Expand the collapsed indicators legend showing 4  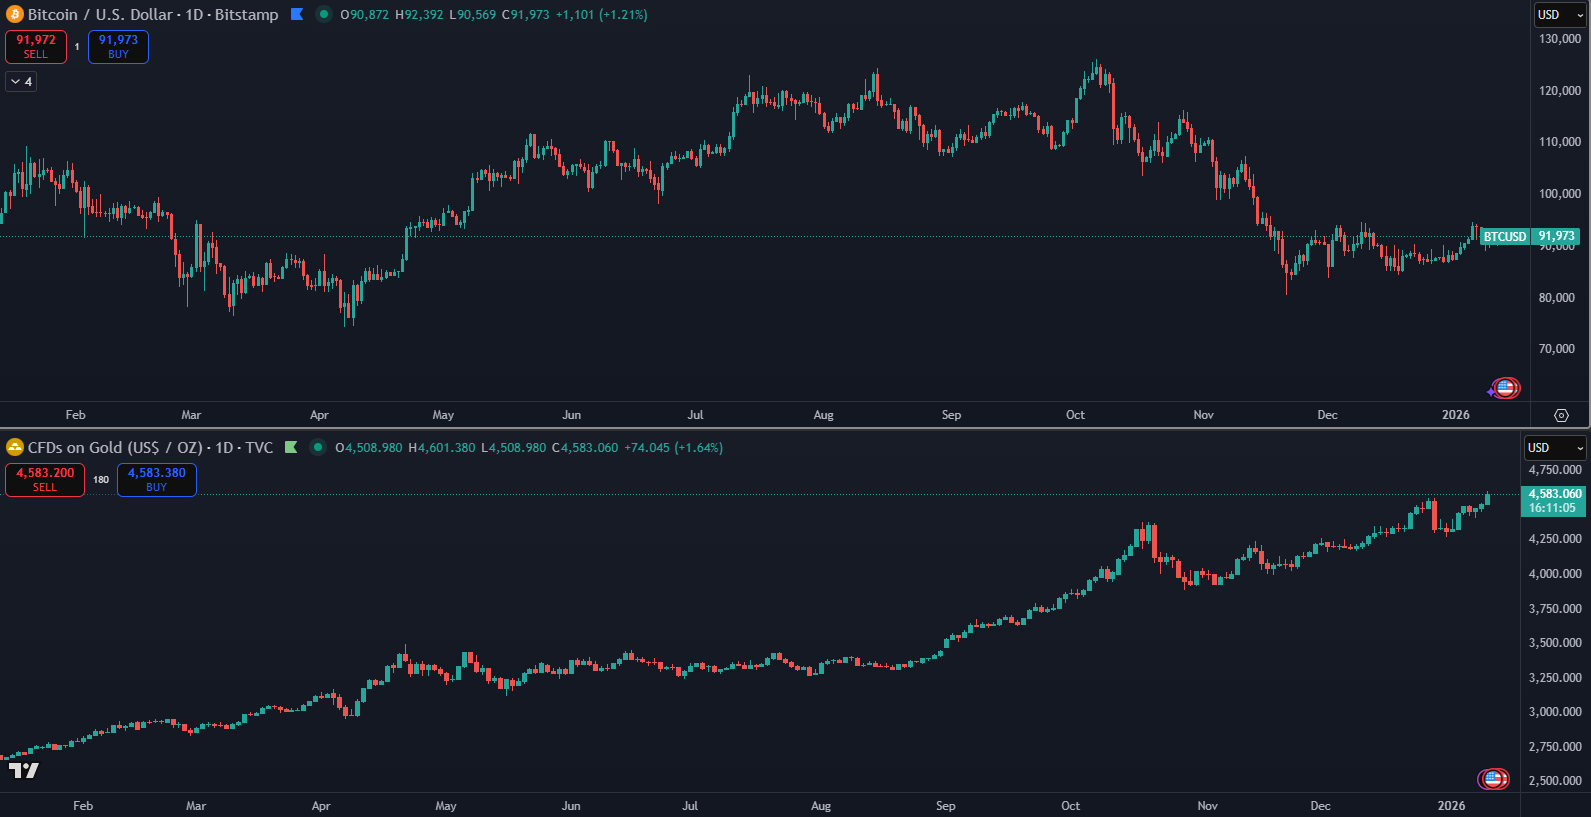21,82
